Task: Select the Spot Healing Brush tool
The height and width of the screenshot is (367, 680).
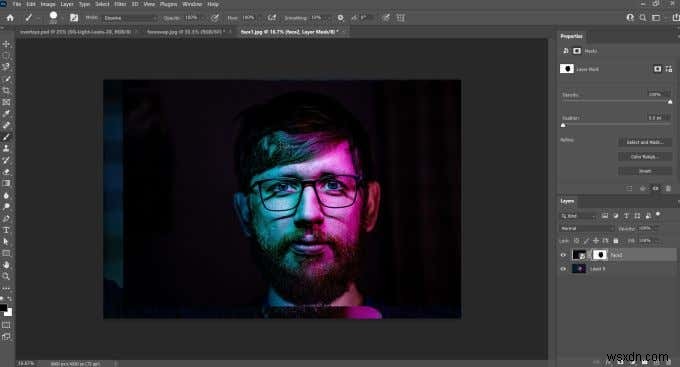Action: coord(6,125)
